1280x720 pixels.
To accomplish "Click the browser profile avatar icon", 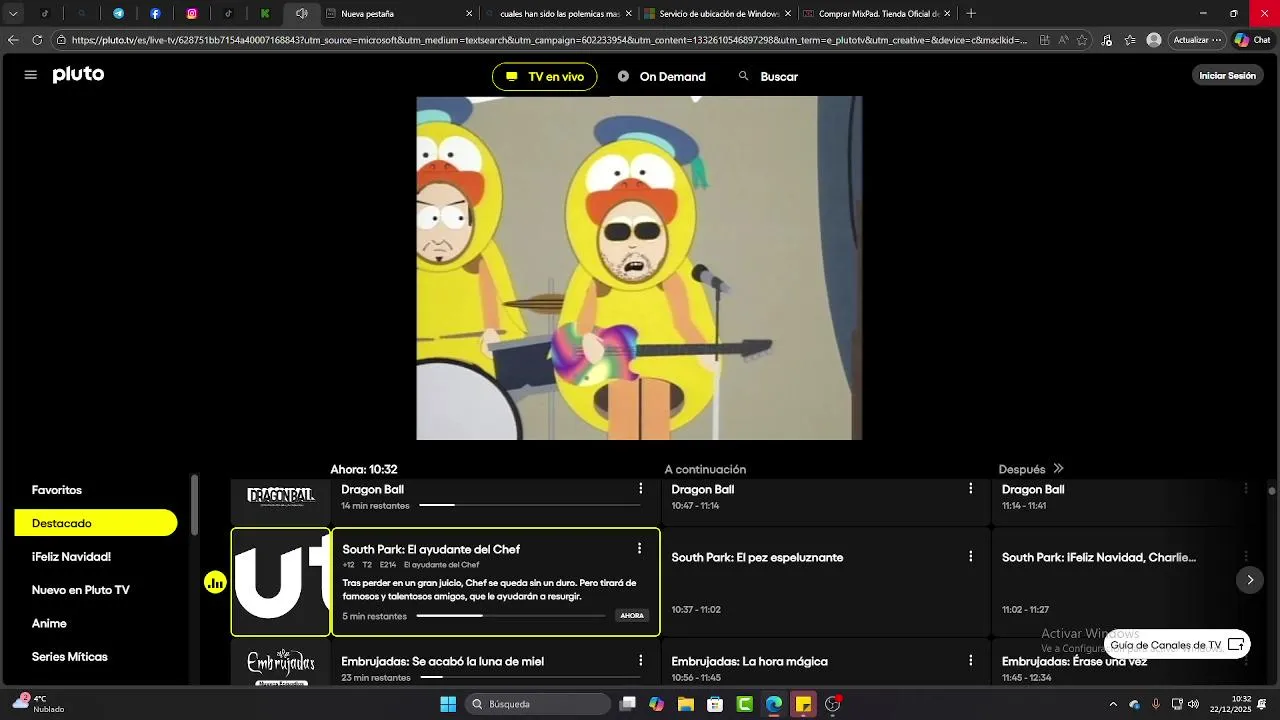I will (1154, 40).
